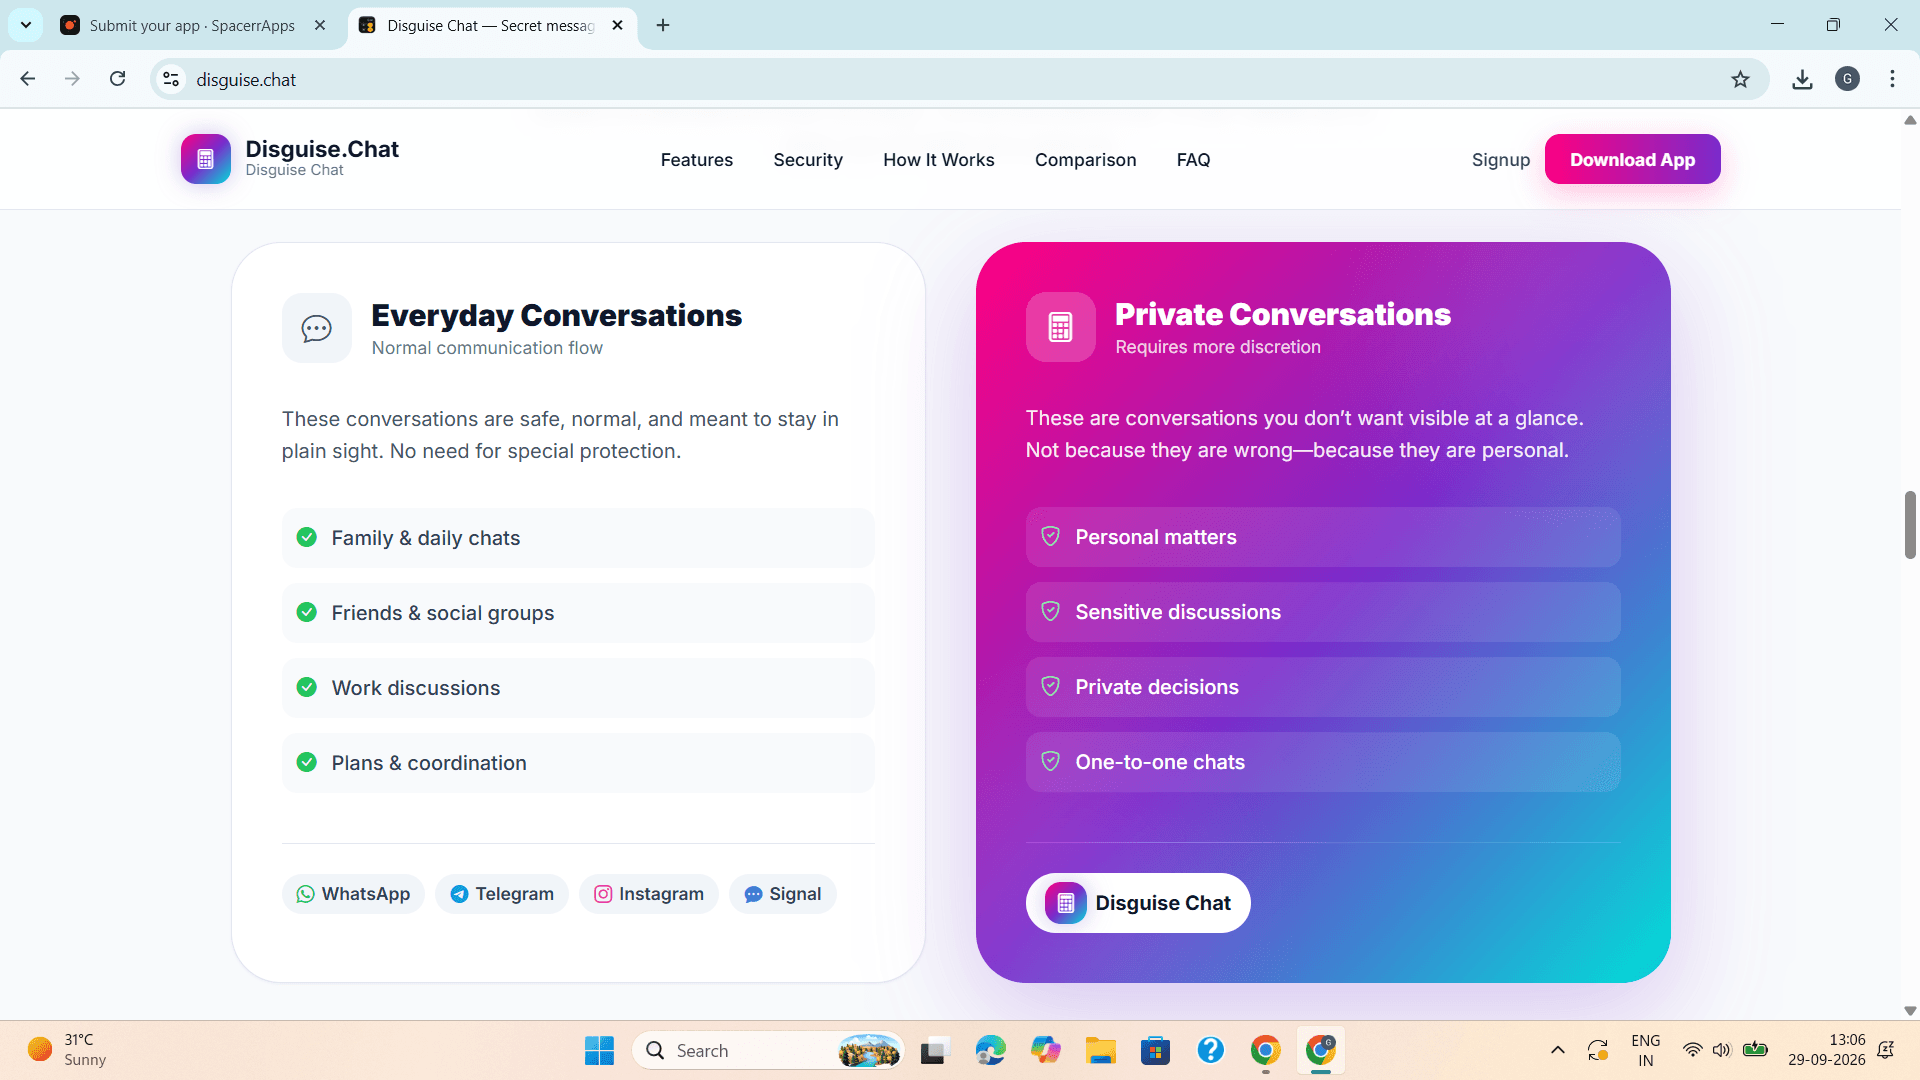Open the Security nav item

coord(808,160)
